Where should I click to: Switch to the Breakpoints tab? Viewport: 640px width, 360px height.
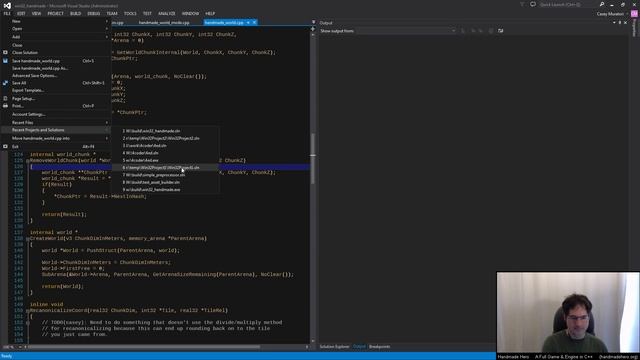[x=380, y=347]
